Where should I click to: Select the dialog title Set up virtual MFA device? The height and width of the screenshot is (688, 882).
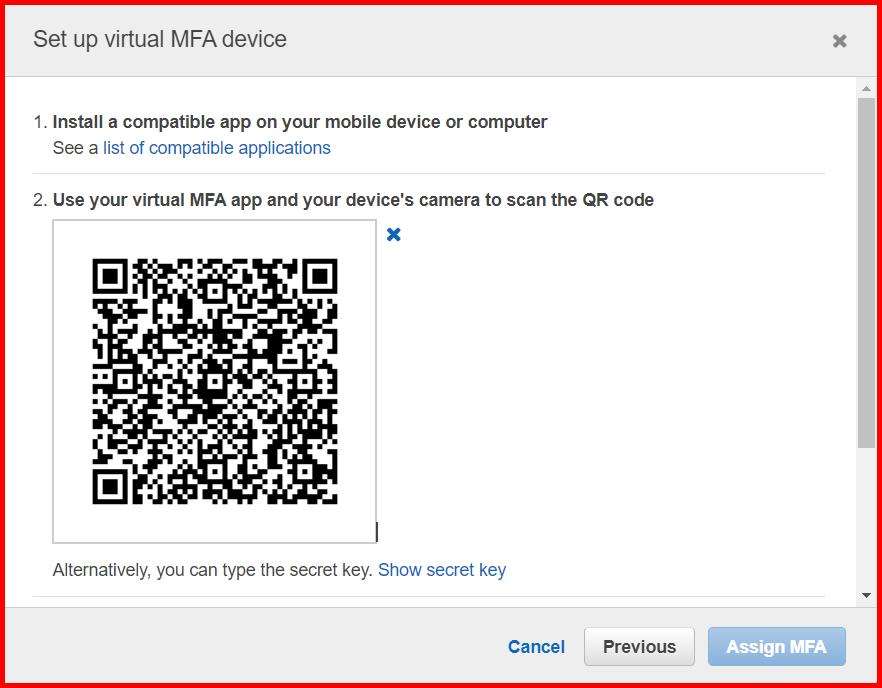(159, 40)
